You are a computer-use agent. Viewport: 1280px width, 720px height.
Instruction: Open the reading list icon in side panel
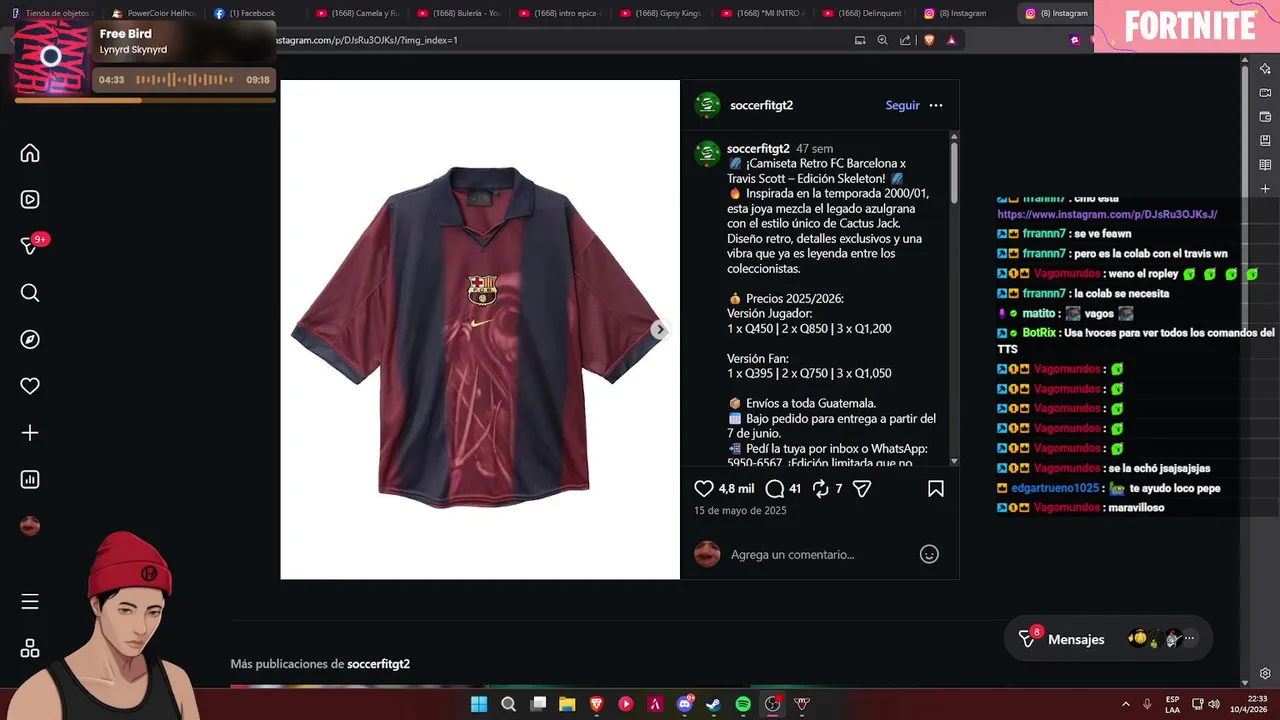[1265, 165]
